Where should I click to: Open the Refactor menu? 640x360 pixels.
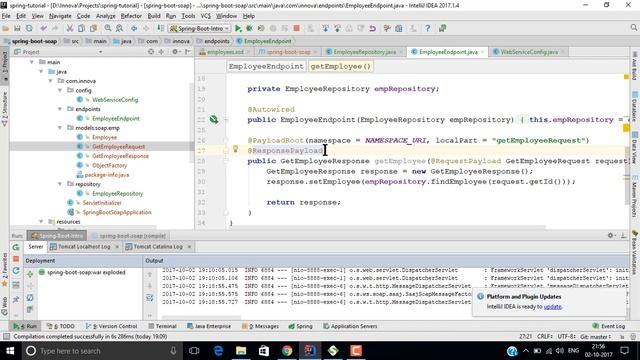(131, 16)
